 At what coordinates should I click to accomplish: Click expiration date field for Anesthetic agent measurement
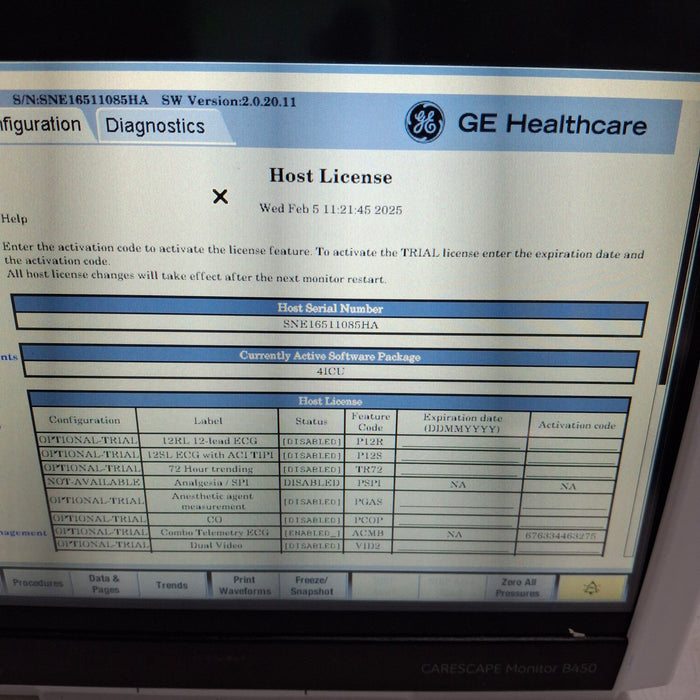(456, 502)
